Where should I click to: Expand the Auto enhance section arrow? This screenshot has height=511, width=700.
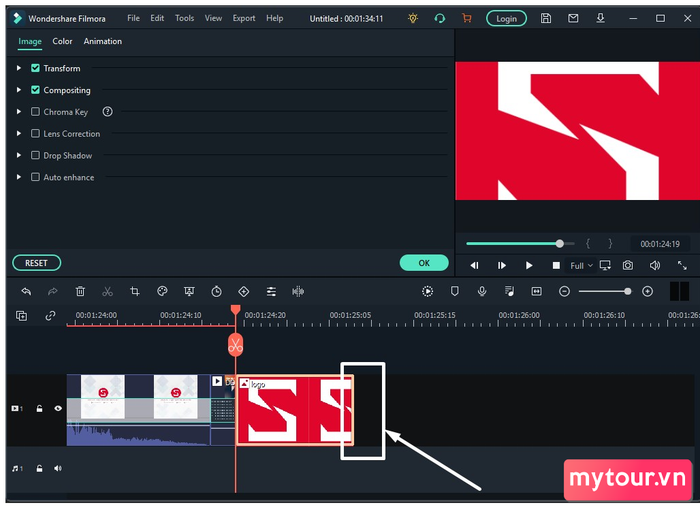[19, 177]
